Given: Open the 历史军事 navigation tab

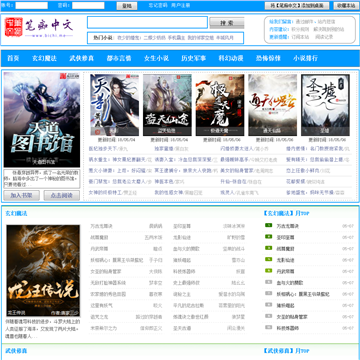Looking at the screenshot, I should point(194,58).
